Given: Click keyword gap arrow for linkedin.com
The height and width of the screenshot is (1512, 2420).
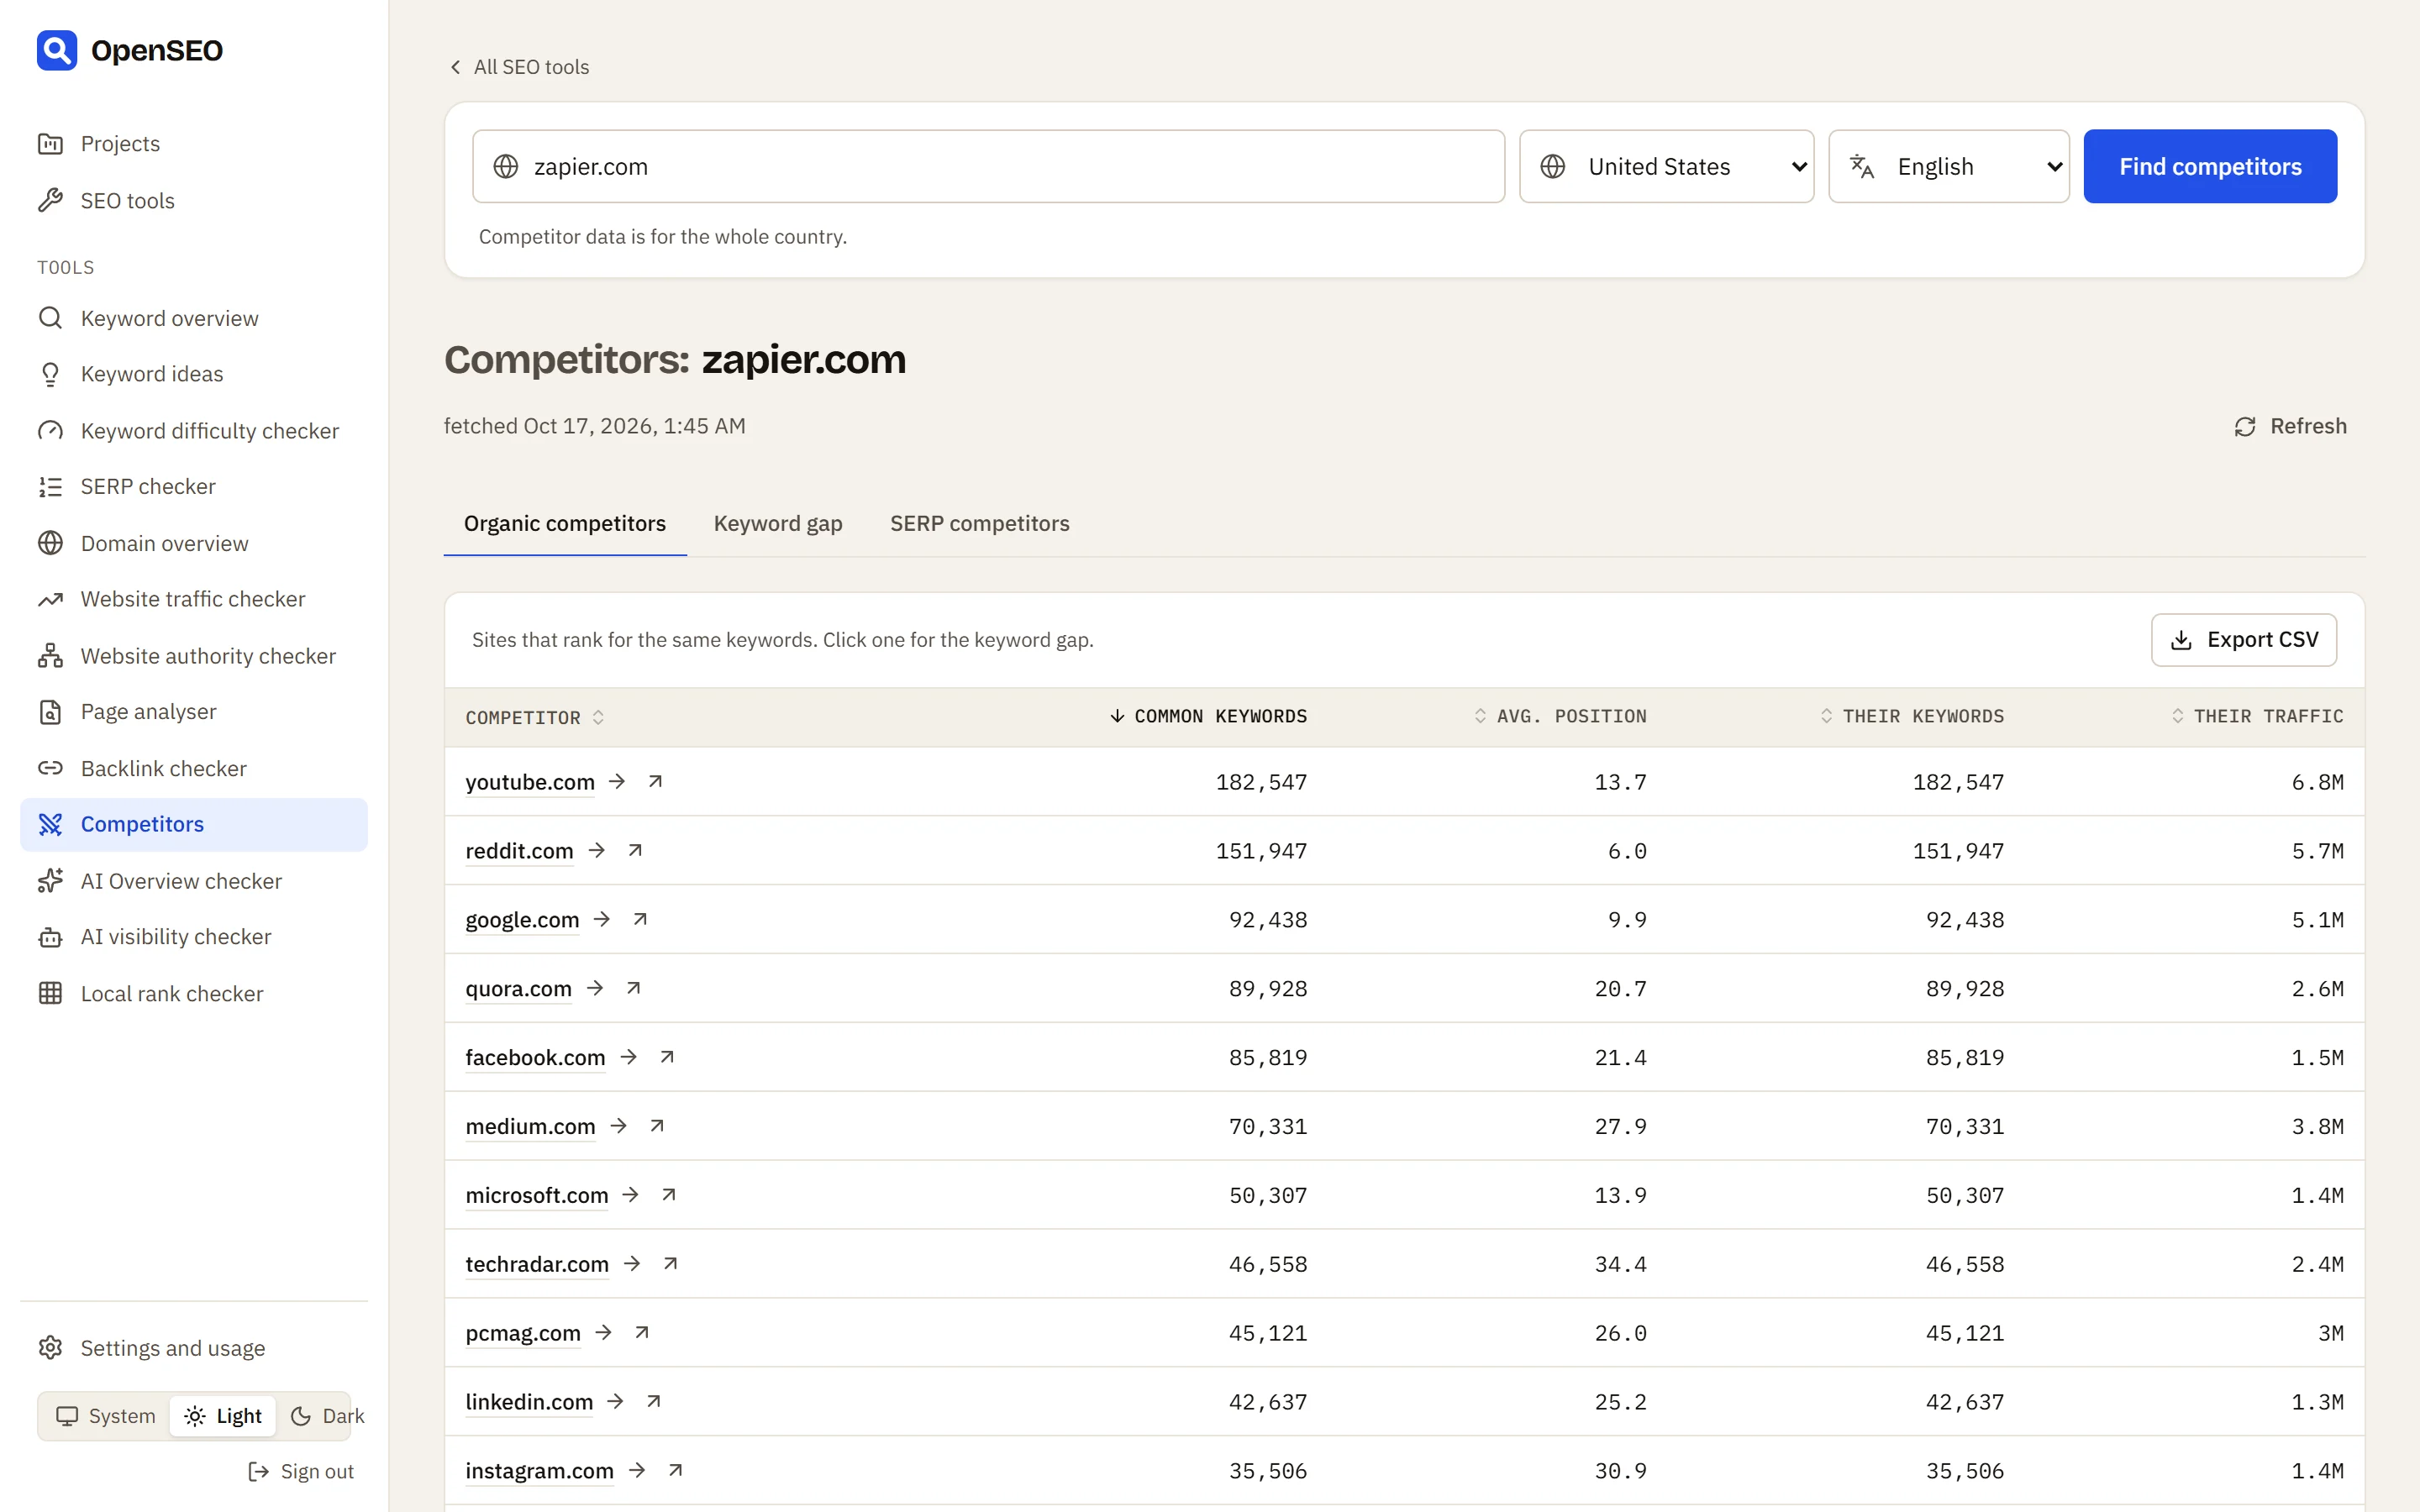Looking at the screenshot, I should (x=616, y=1402).
